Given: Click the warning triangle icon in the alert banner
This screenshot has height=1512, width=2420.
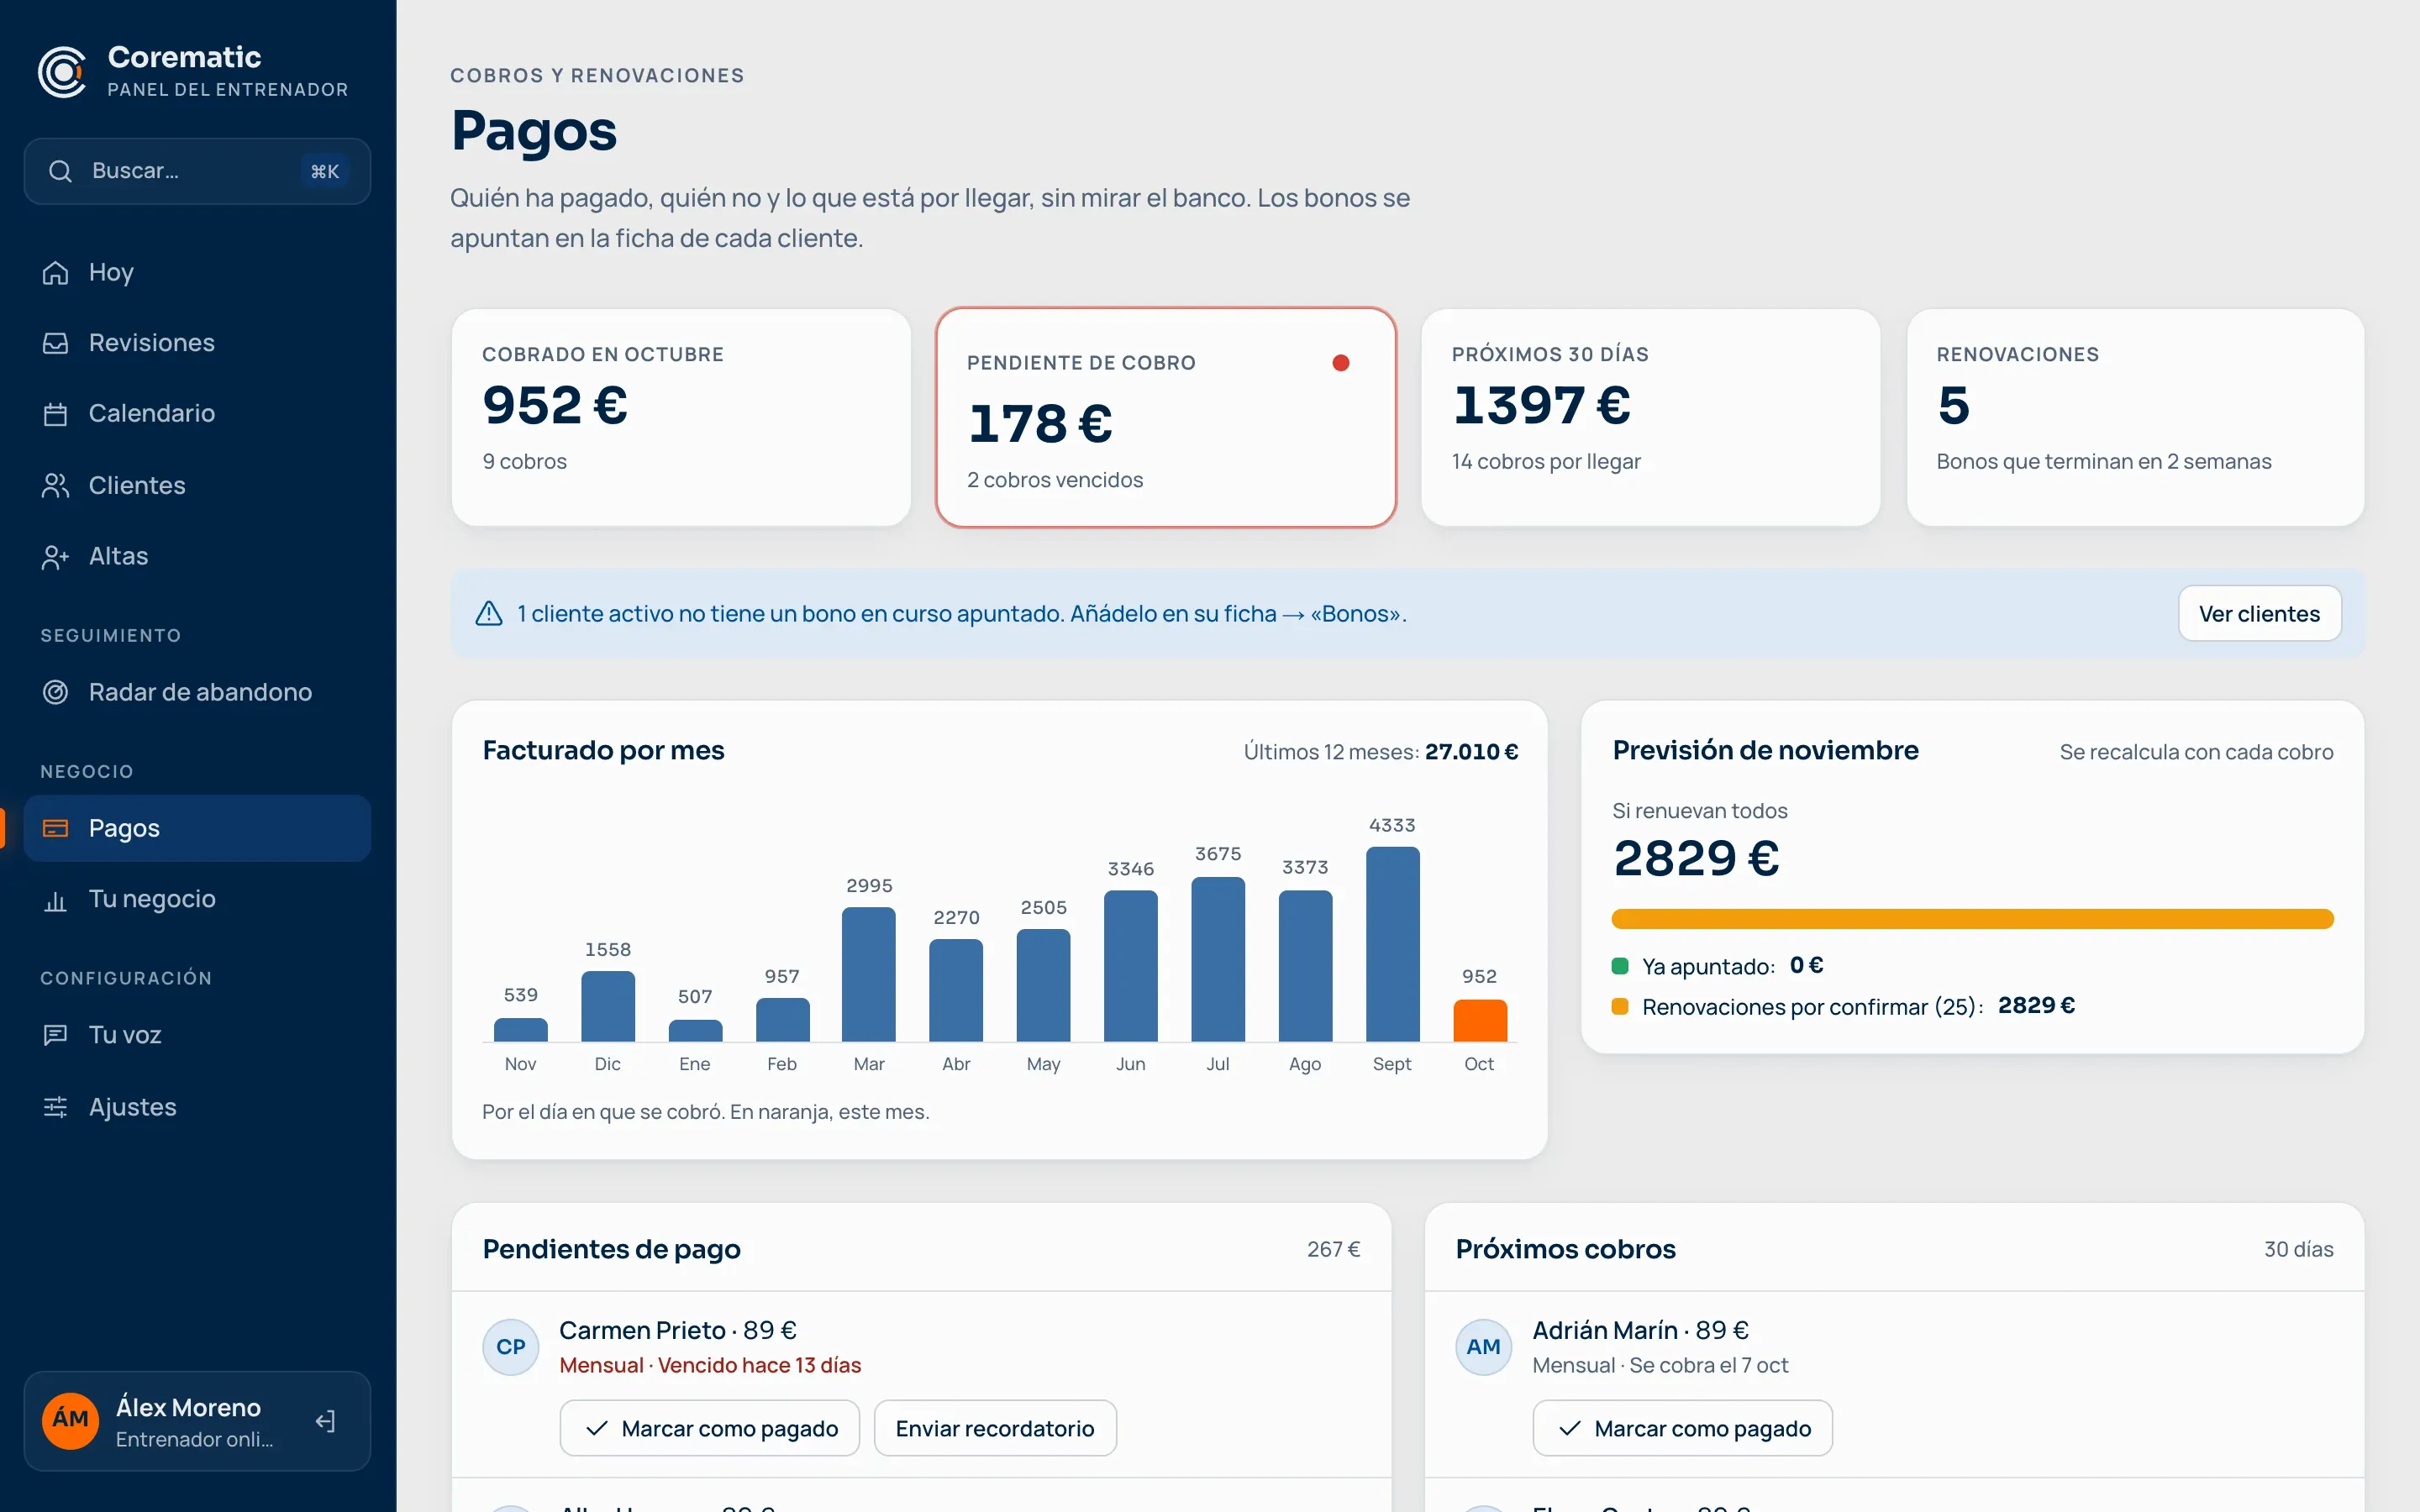Looking at the screenshot, I should 489,613.
